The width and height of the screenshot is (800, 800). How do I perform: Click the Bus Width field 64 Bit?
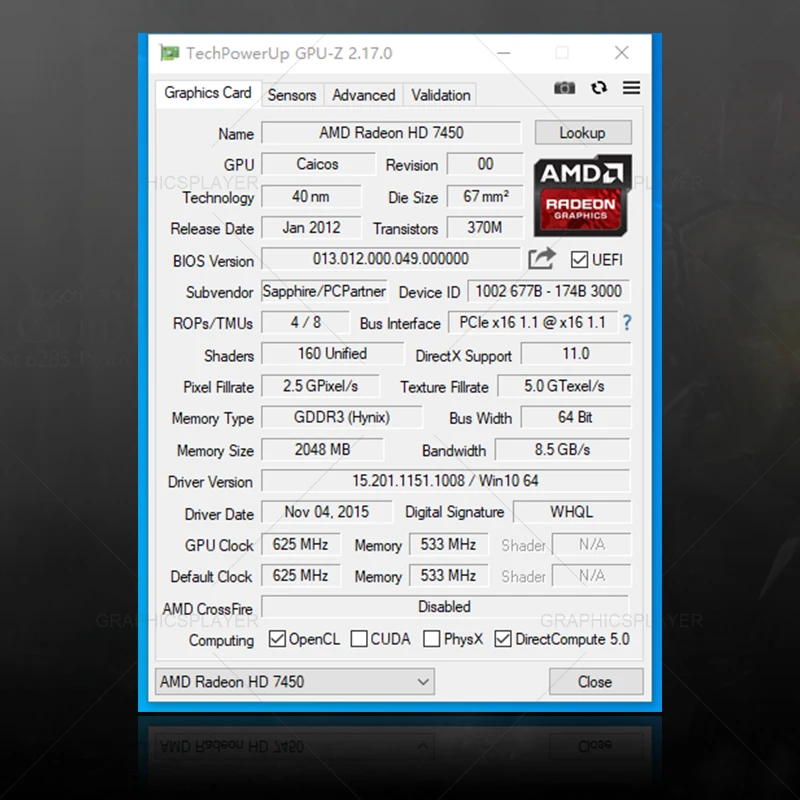pos(576,417)
